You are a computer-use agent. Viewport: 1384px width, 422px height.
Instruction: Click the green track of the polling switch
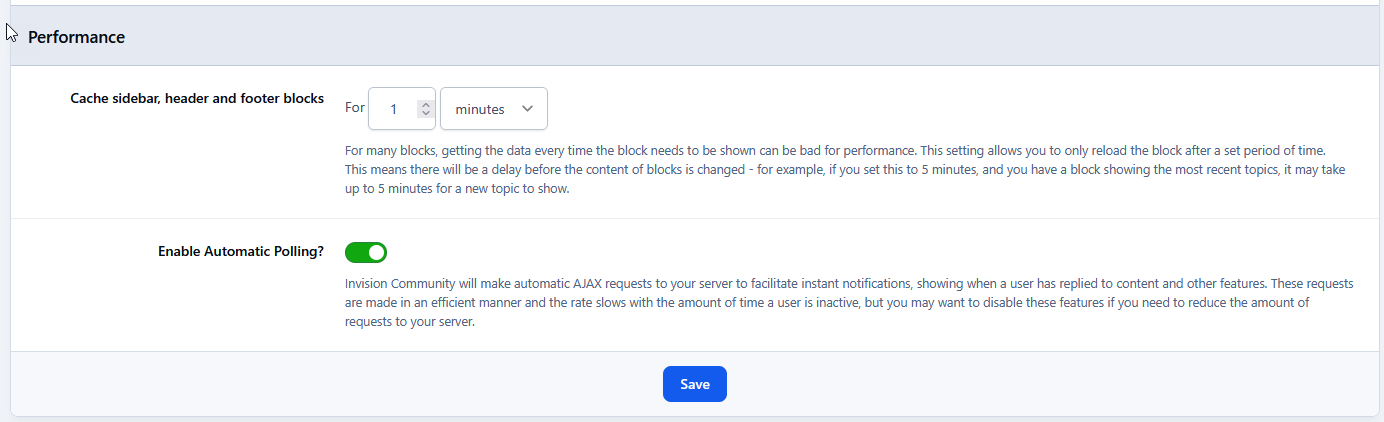355,252
